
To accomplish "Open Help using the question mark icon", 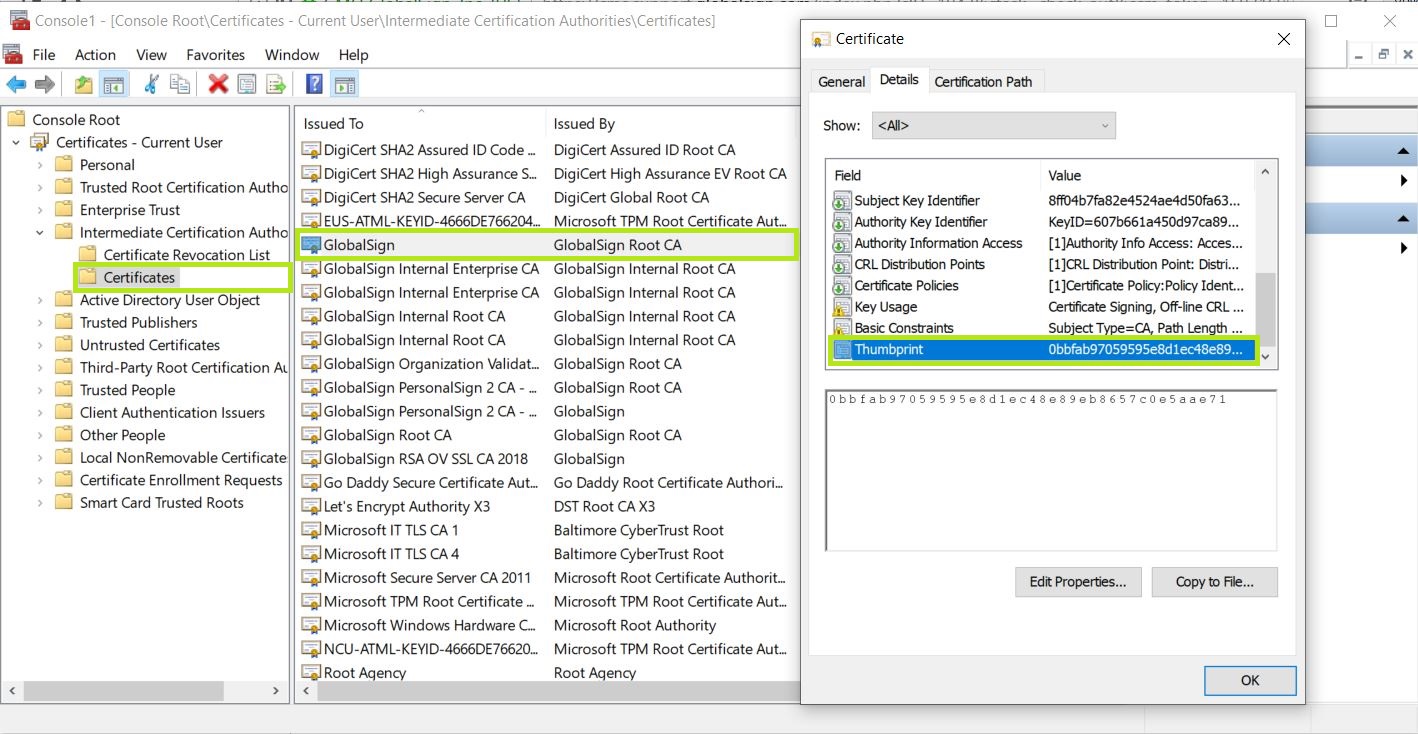I will coord(314,85).
